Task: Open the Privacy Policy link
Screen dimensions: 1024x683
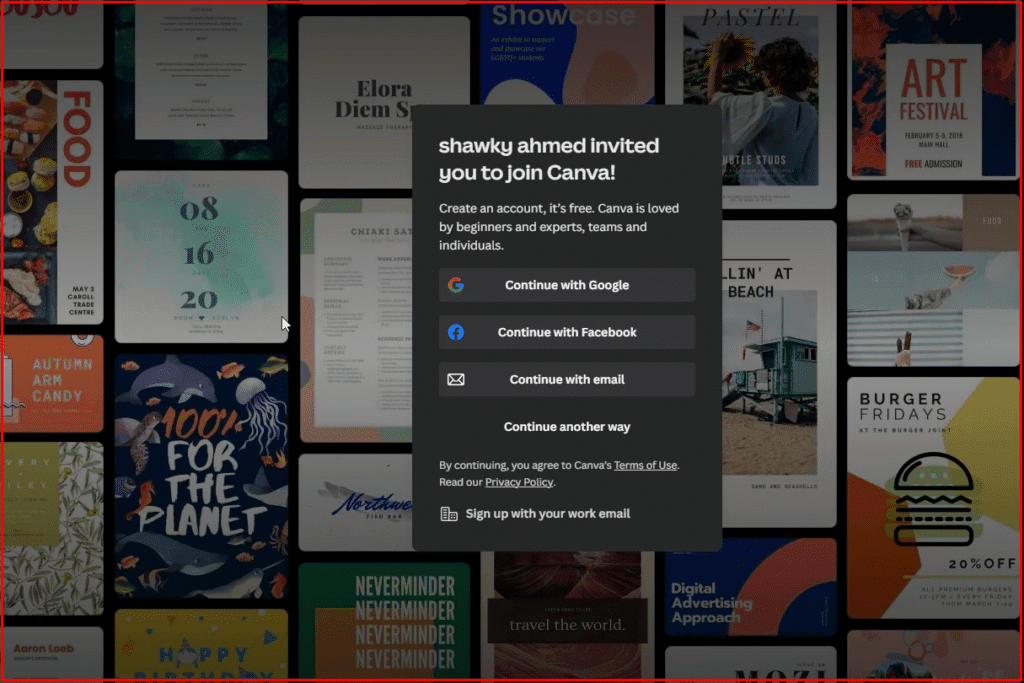Action: [x=518, y=482]
